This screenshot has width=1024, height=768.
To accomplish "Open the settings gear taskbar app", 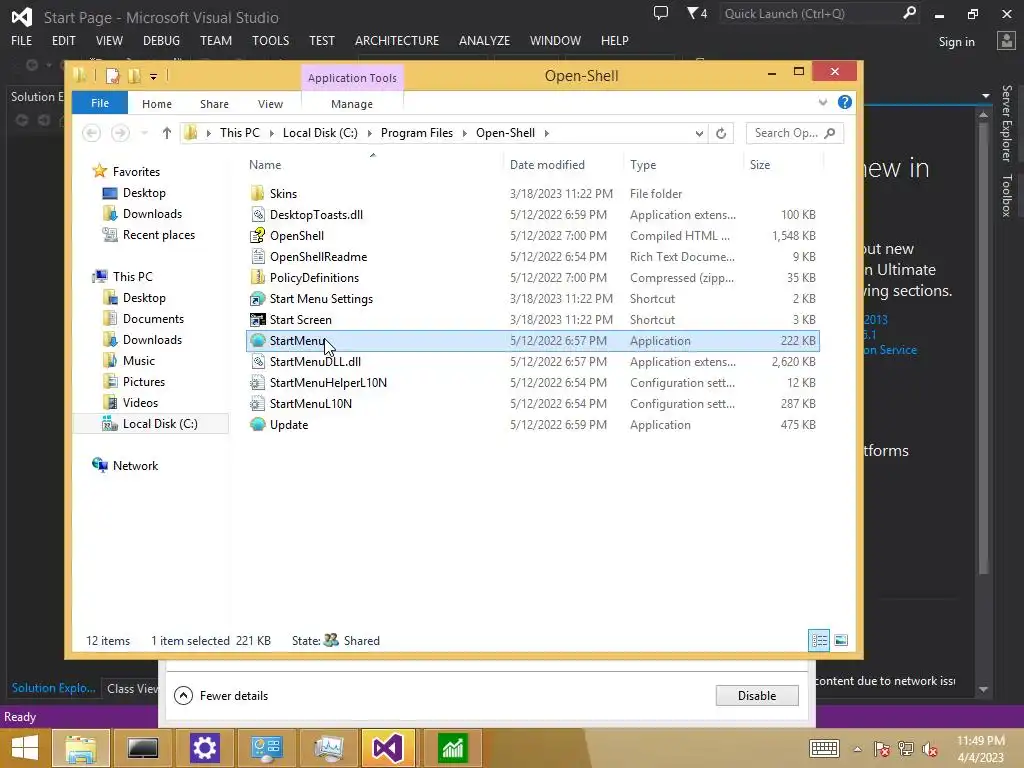I will pyautogui.click(x=204, y=748).
